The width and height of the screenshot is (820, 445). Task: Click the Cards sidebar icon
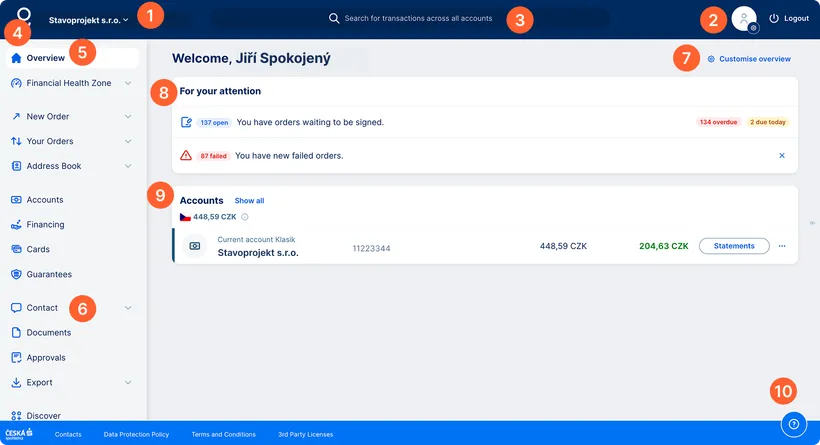pyautogui.click(x=16, y=249)
